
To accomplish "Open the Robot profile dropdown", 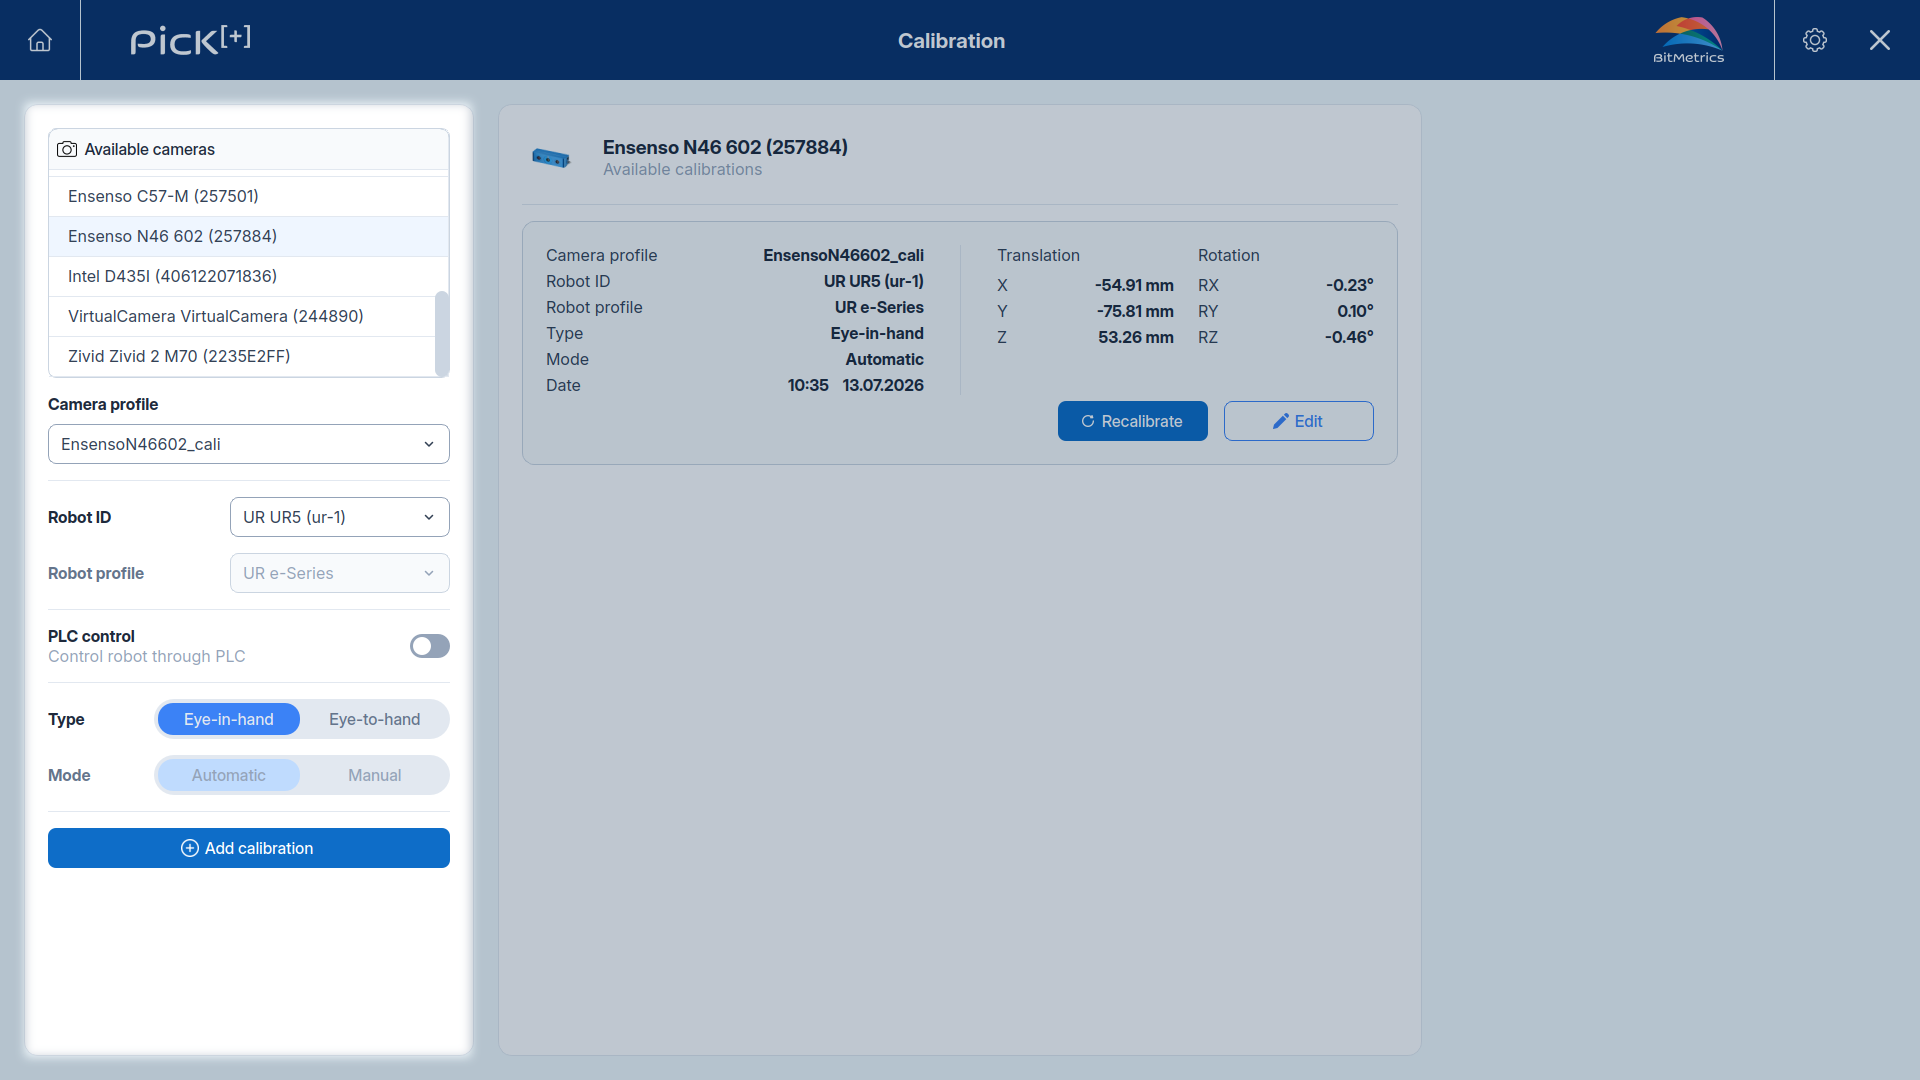I will pos(340,573).
